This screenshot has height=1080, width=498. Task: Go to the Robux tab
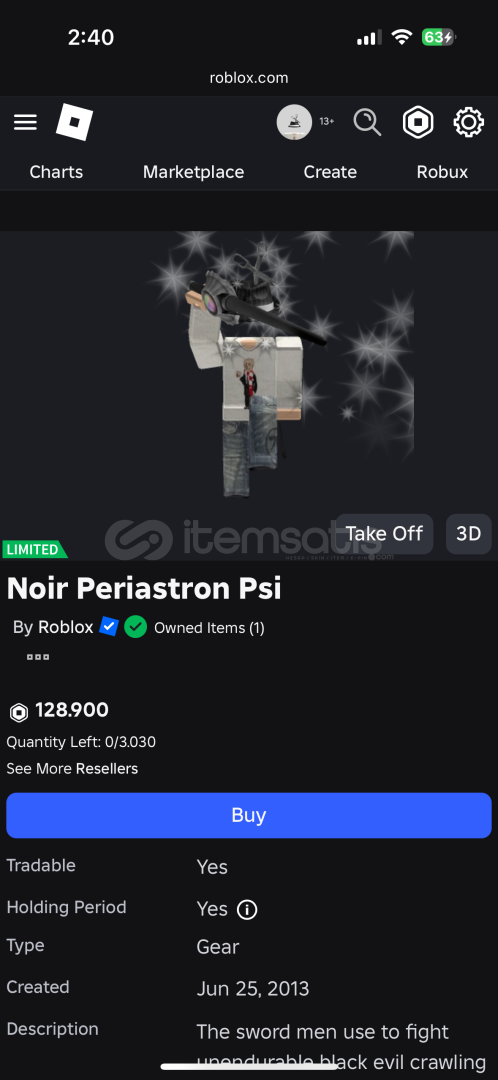[x=442, y=172]
